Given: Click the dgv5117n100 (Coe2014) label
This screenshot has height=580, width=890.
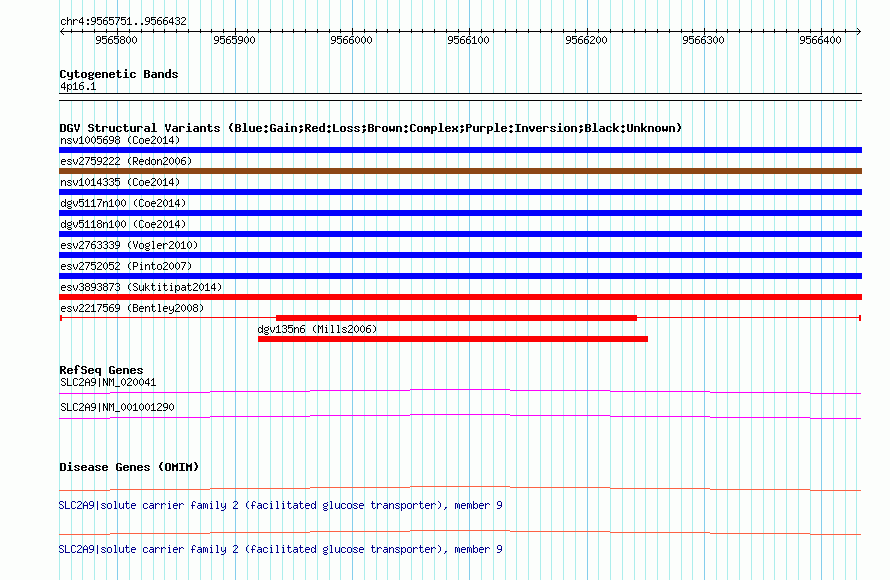Looking at the screenshot, I should [x=123, y=203].
